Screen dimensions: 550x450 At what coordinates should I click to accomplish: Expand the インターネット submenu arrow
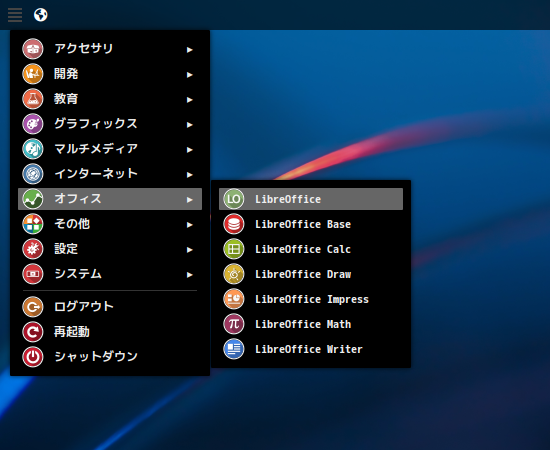[190, 175]
